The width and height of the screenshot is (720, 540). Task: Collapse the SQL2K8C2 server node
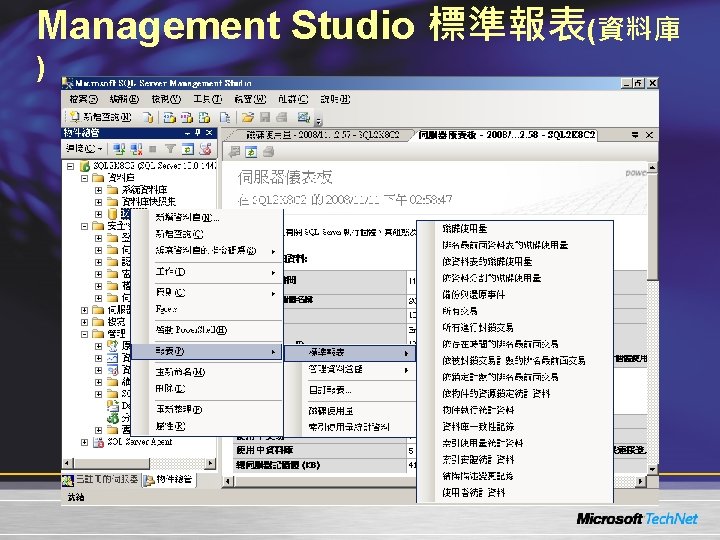(70, 166)
